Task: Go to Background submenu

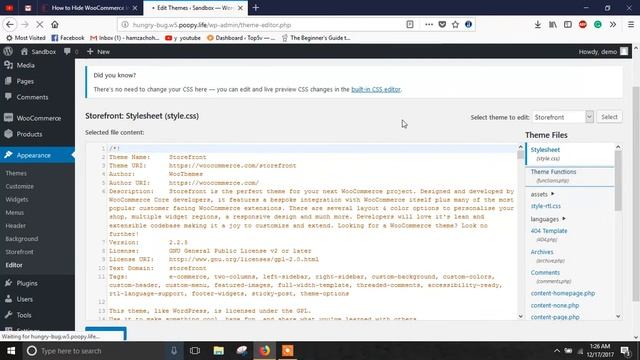Action: pyautogui.click(x=22, y=238)
